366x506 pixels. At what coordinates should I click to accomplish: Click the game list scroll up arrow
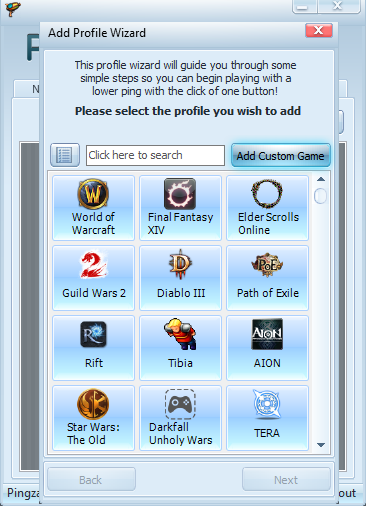pyautogui.click(x=321, y=179)
